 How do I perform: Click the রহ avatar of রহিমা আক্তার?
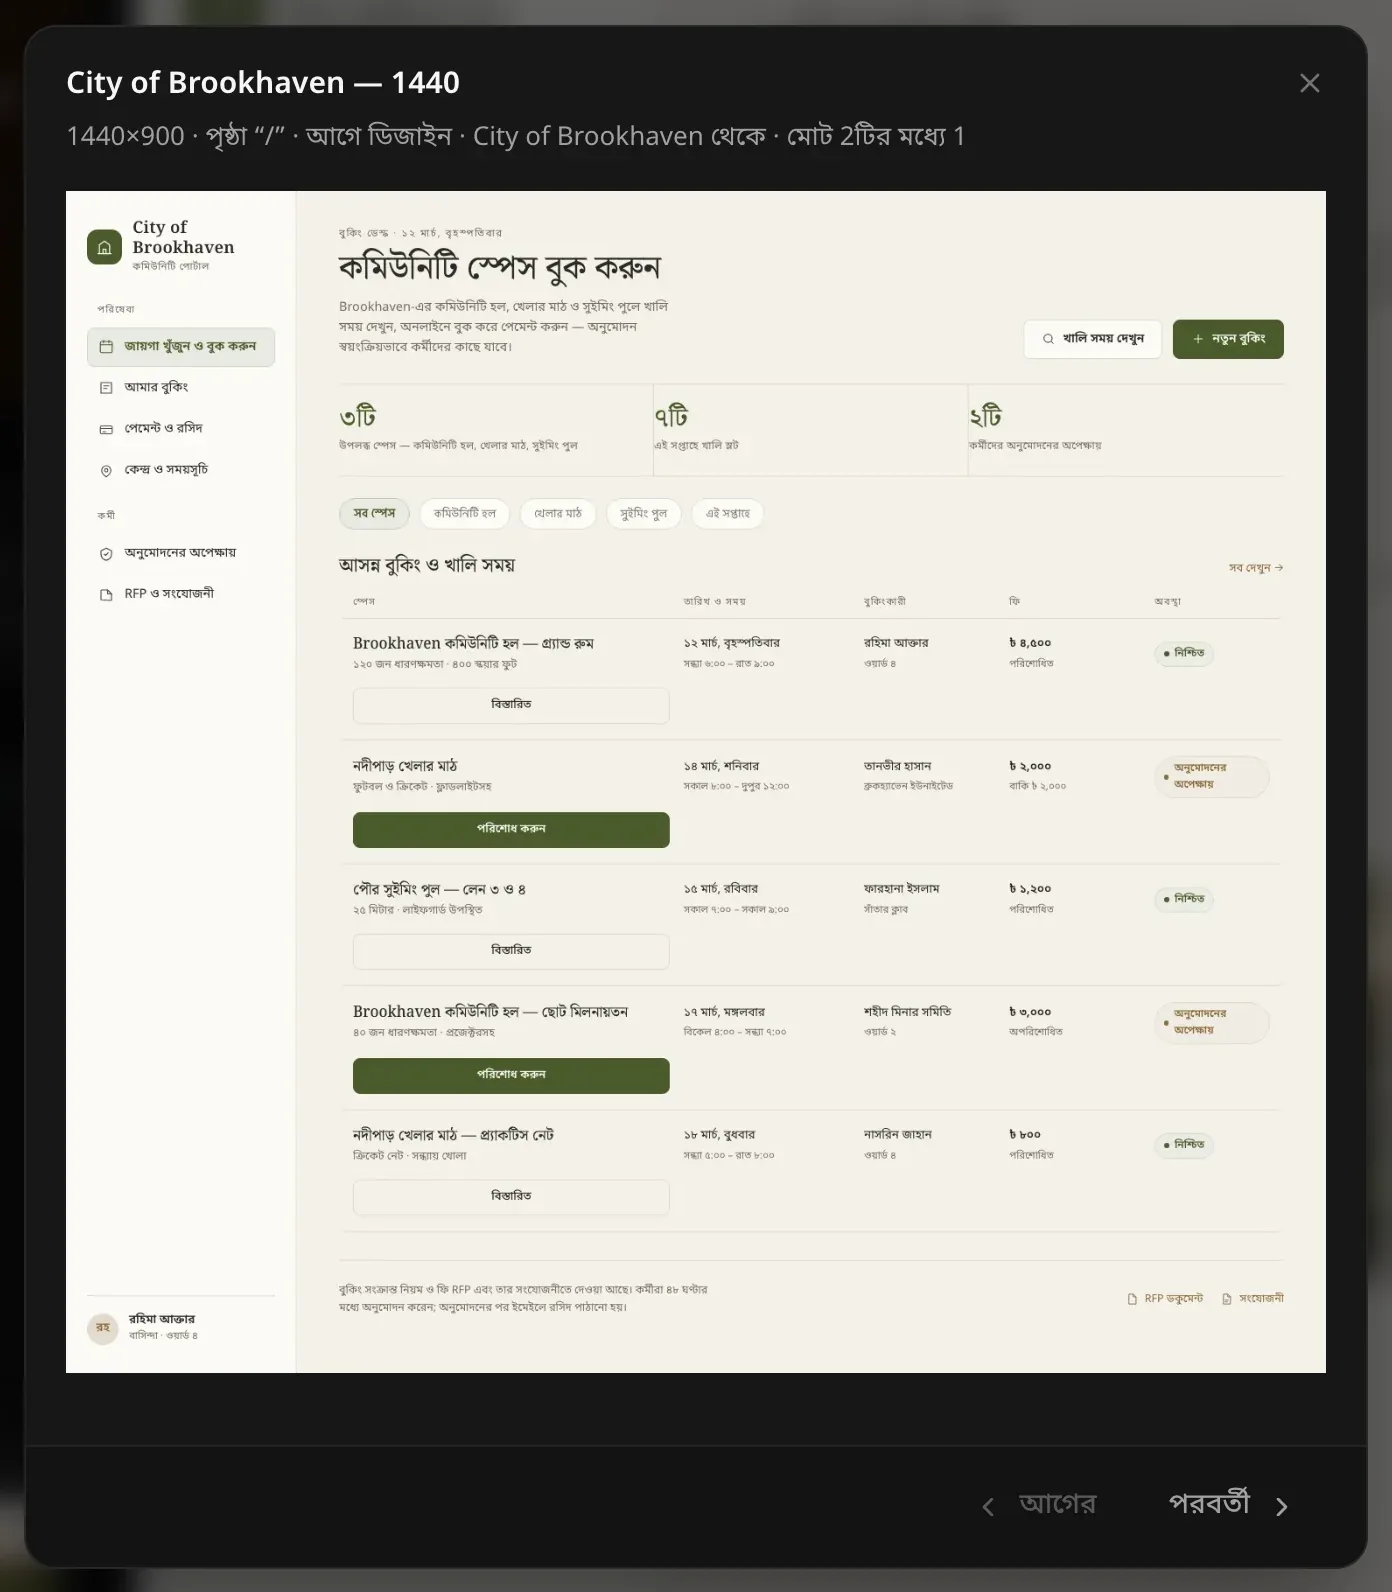point(103,1328)
